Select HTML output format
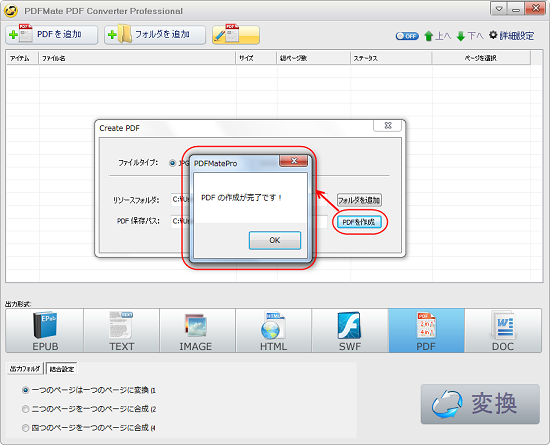 pos(274,331)
